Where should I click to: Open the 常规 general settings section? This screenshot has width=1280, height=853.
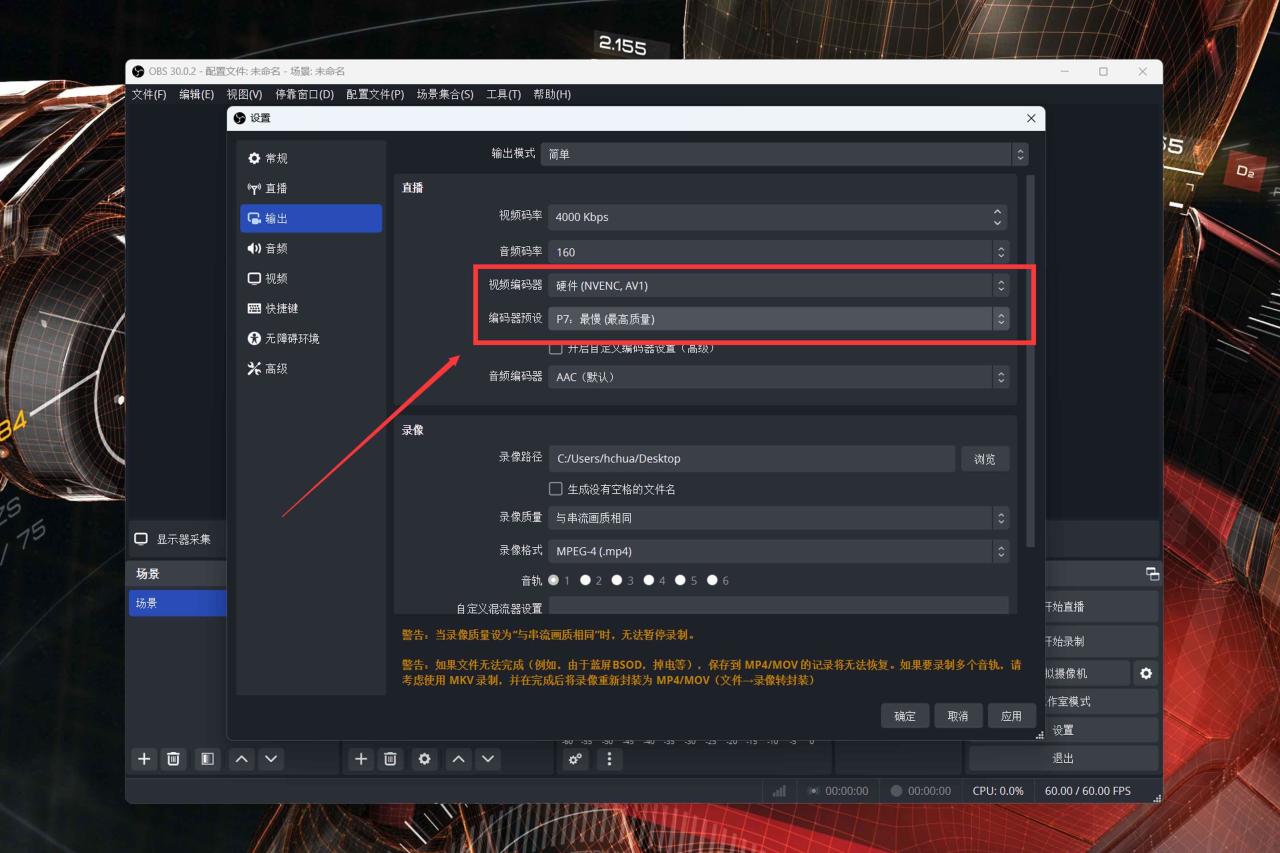coord(310,158)
